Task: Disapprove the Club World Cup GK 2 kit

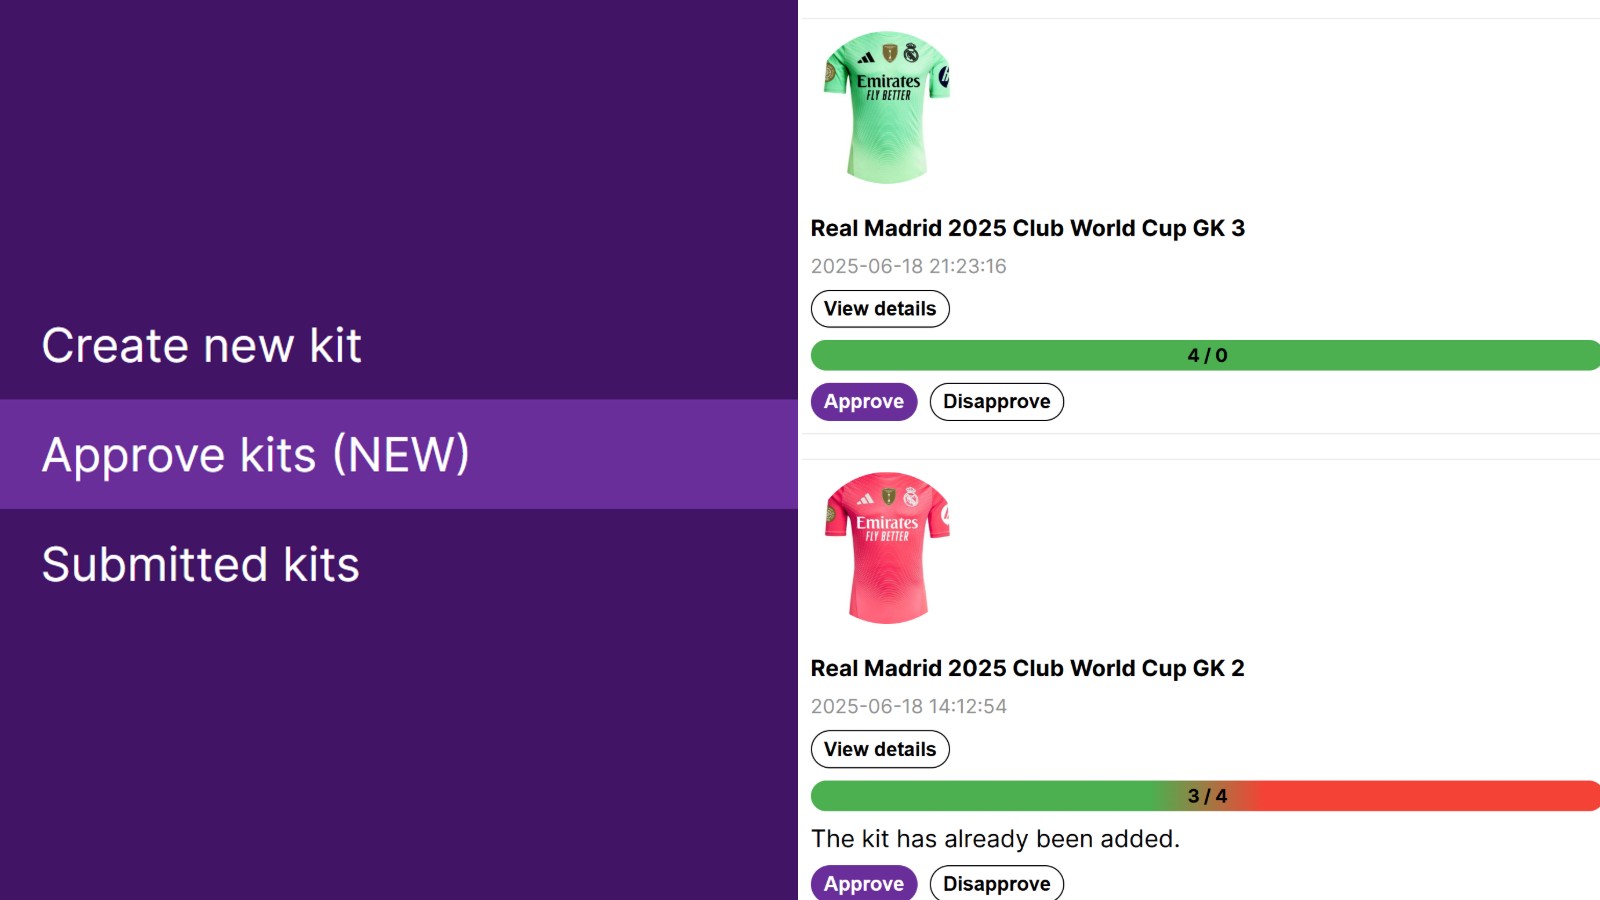Action: [x=996, y=884]
